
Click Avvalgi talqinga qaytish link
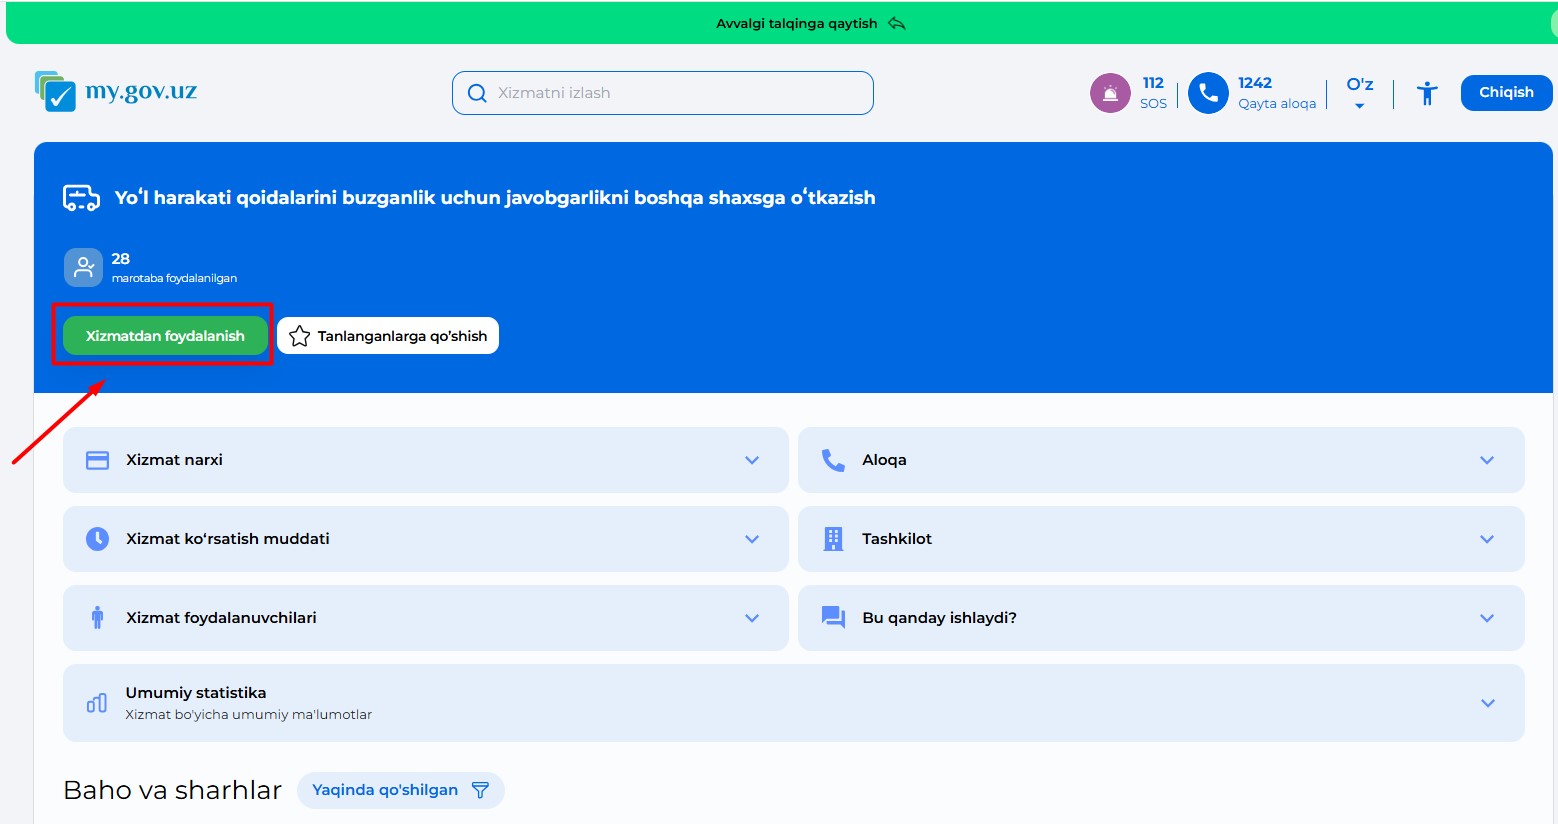point(796,23)
